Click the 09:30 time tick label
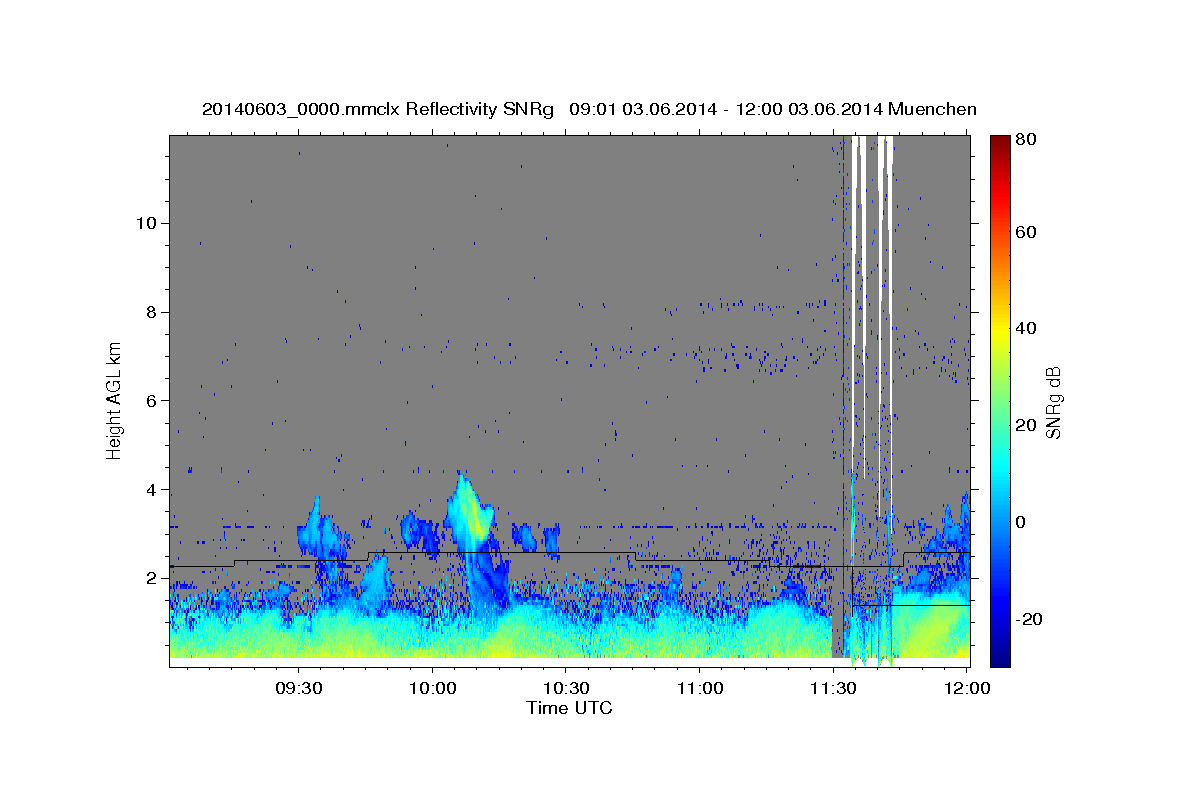 [299, 688]
